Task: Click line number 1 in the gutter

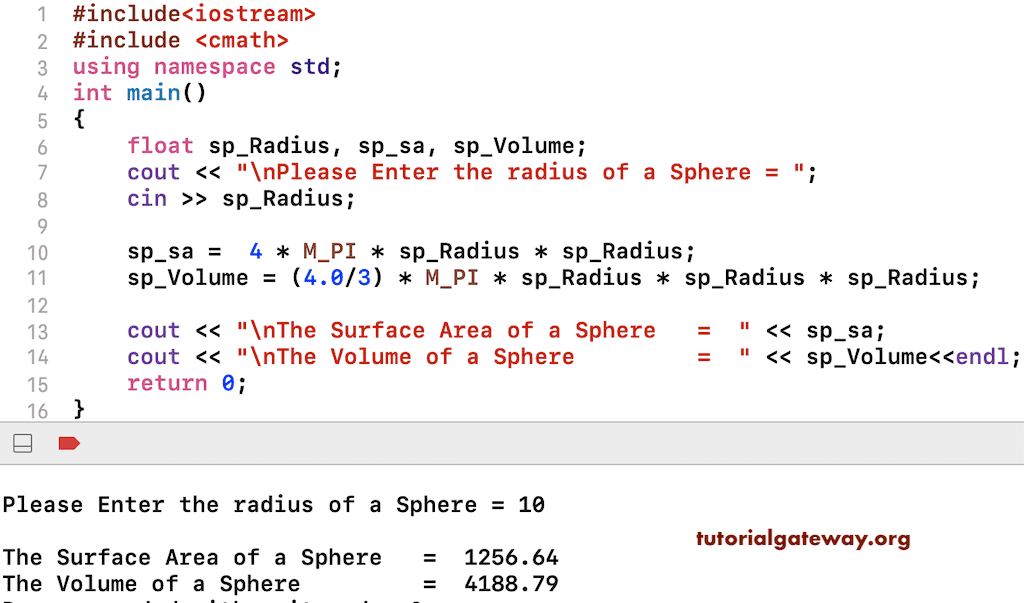Action: 41,14
